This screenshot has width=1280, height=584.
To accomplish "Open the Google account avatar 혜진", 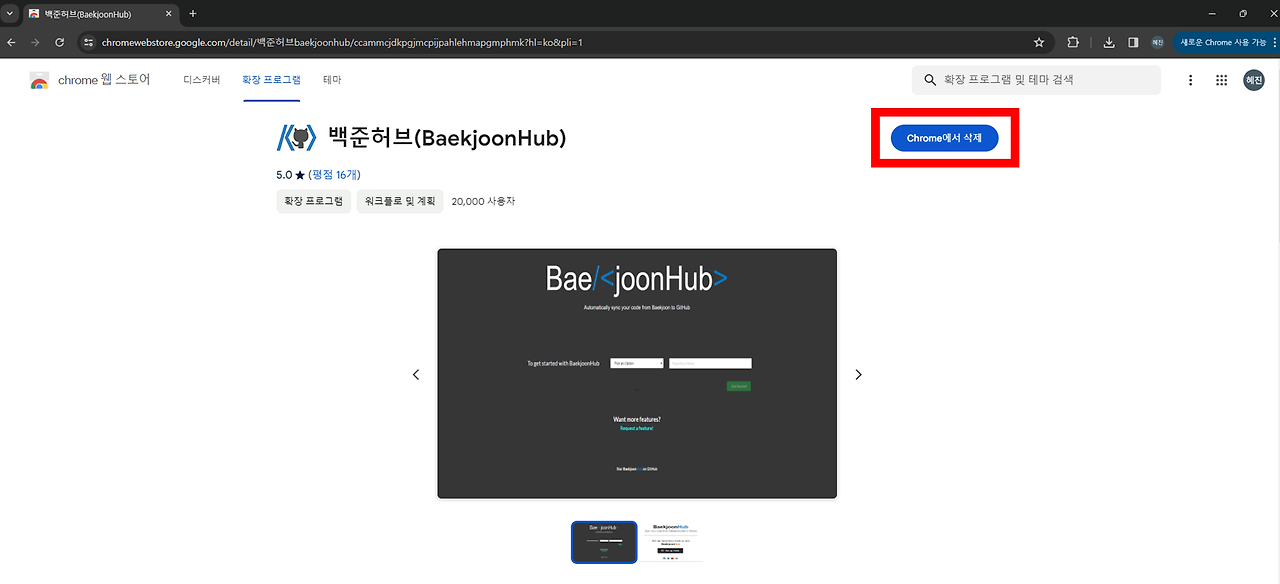I will [x=1254, y=80].
